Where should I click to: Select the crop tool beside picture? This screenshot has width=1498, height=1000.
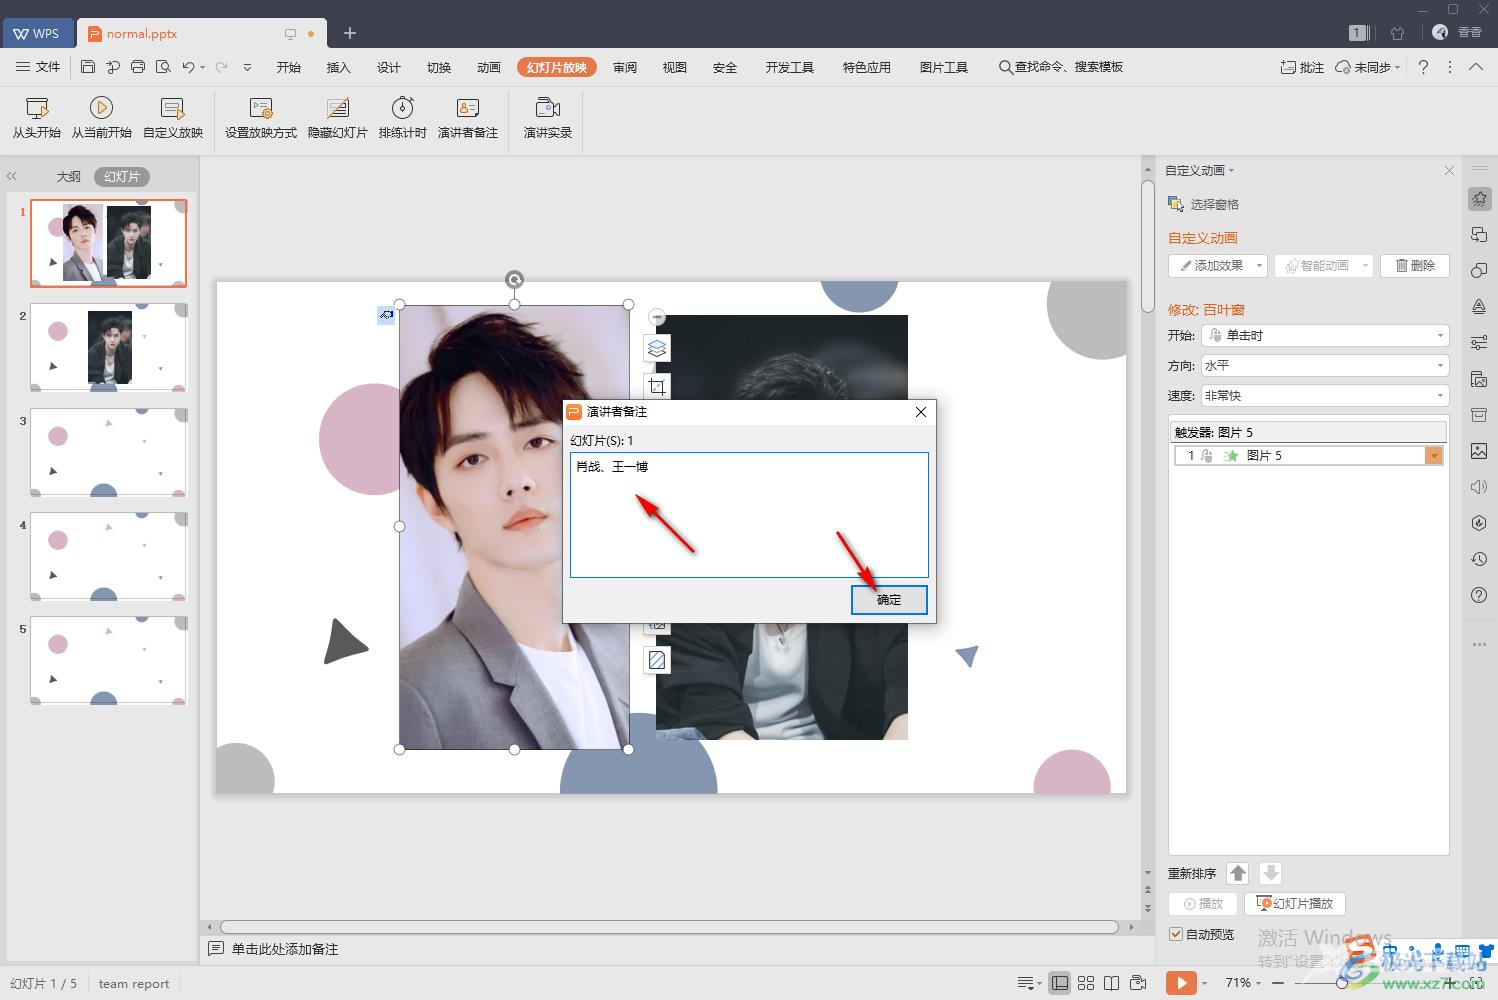[x=657, y=387]
